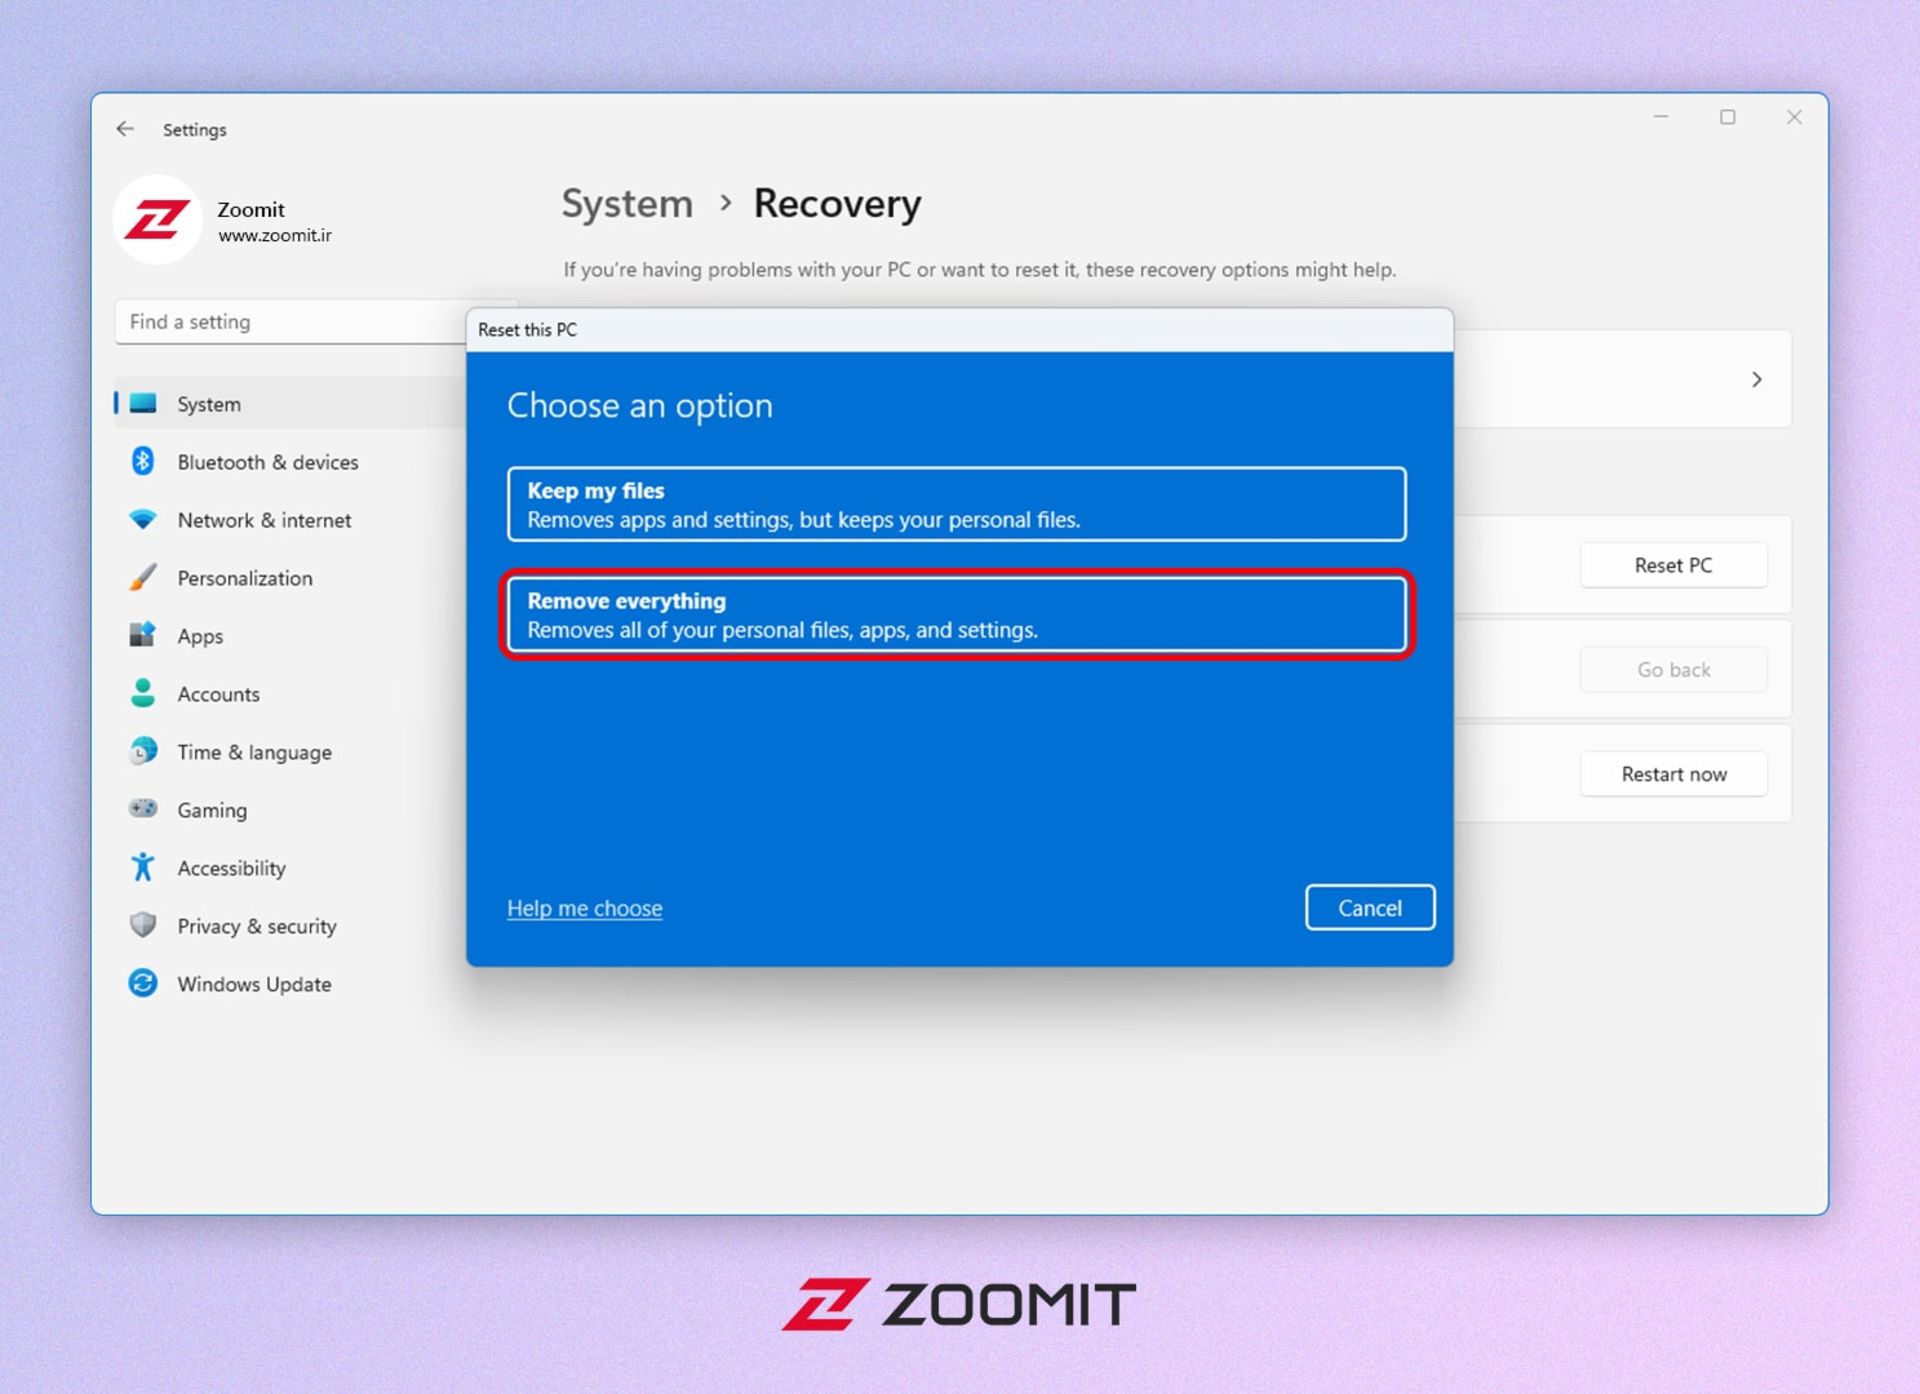The width and height of the screenshot is (1920, 1394).
Task: Click the Gaming controller icon
Action: [143, 808]
